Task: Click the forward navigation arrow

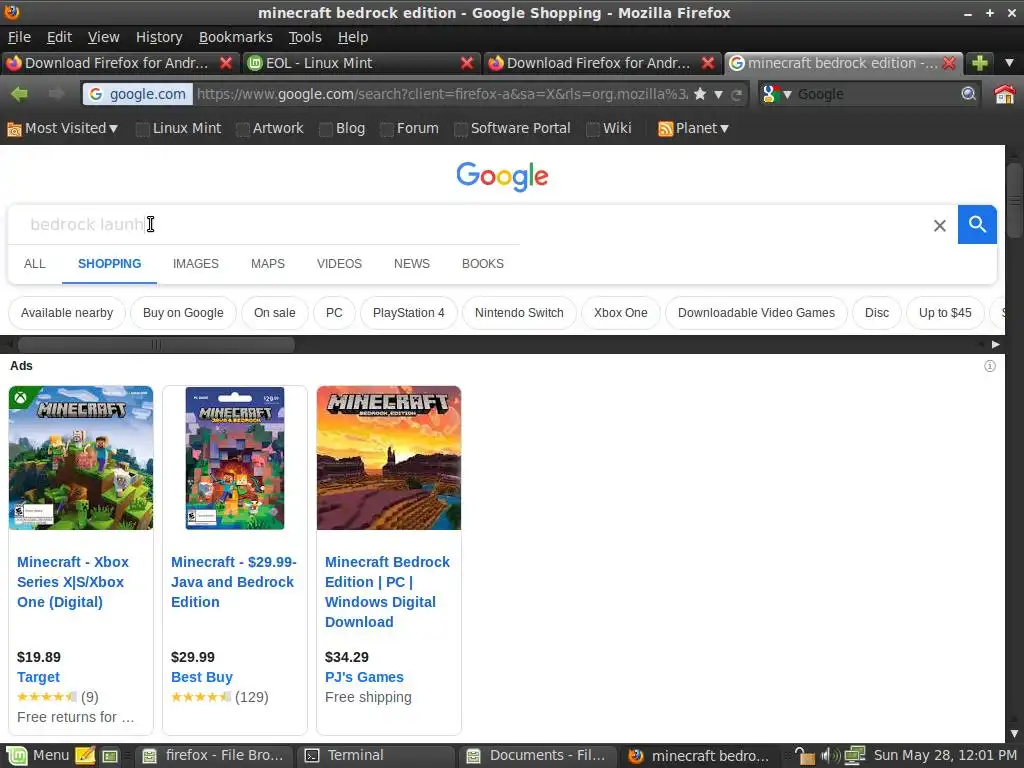Action: pyautogui.click(x=57, y=94)
